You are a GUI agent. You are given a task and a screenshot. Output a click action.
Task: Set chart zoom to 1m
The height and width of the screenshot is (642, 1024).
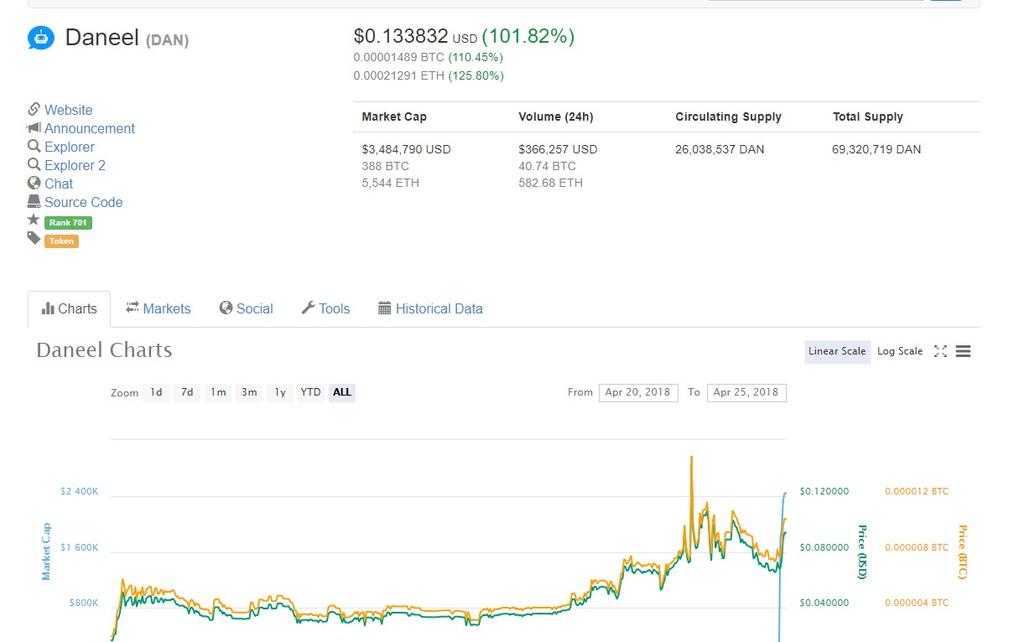(218, 393)
